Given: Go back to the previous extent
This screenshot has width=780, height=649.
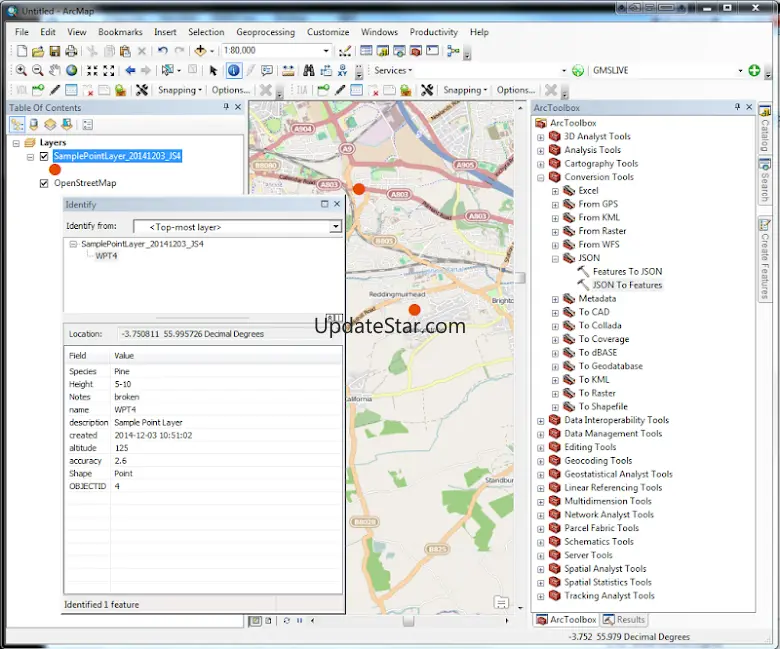Looking at the screenshot, I should [x=130, y=71].
